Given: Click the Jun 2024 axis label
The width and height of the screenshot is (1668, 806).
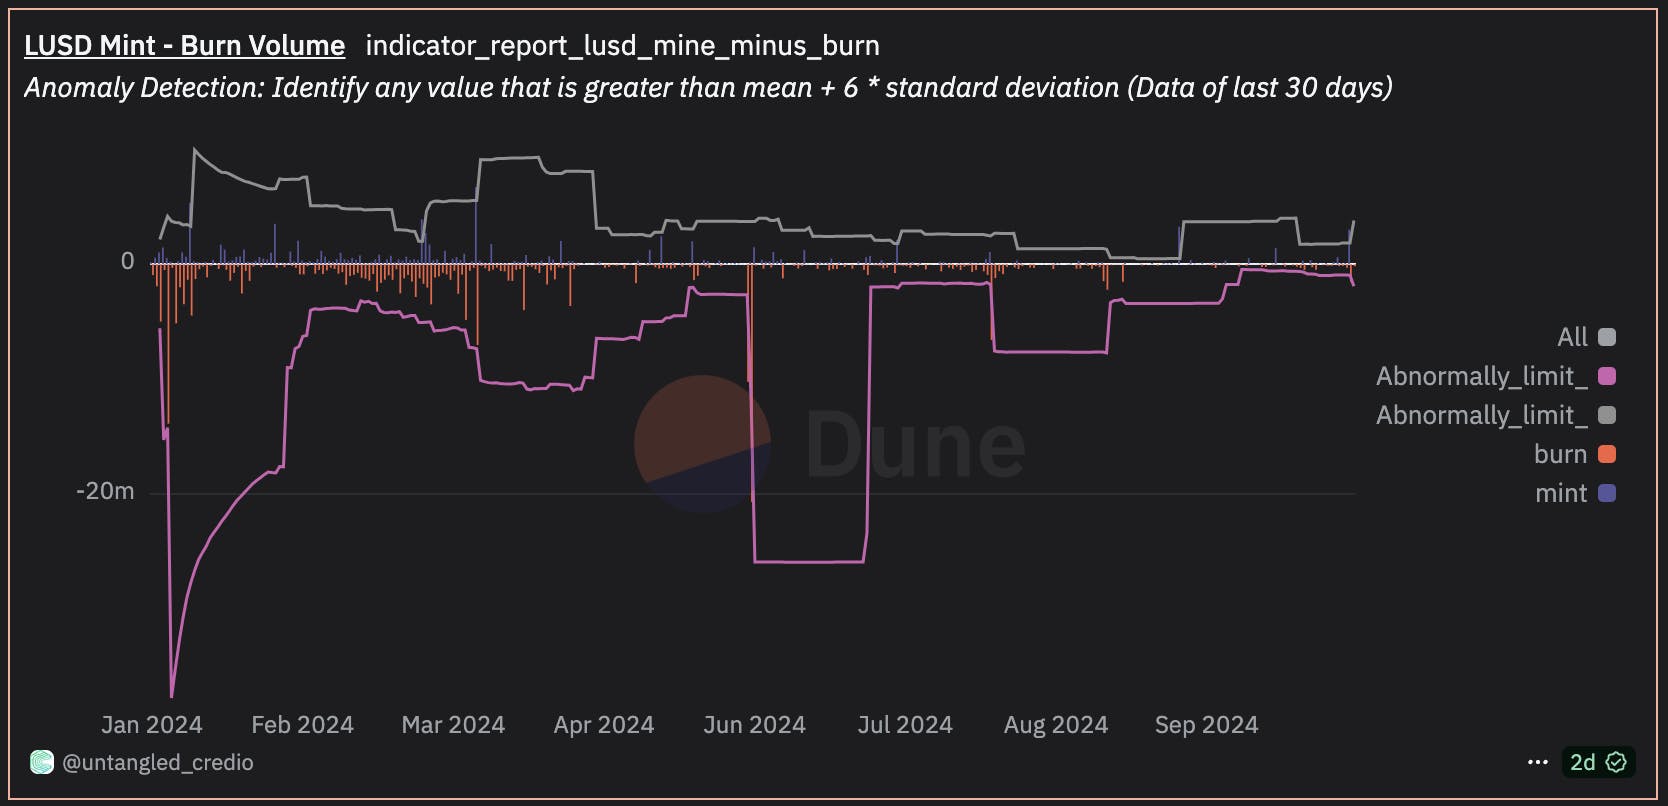Looking at the screenshot, I should click(754, 725).
